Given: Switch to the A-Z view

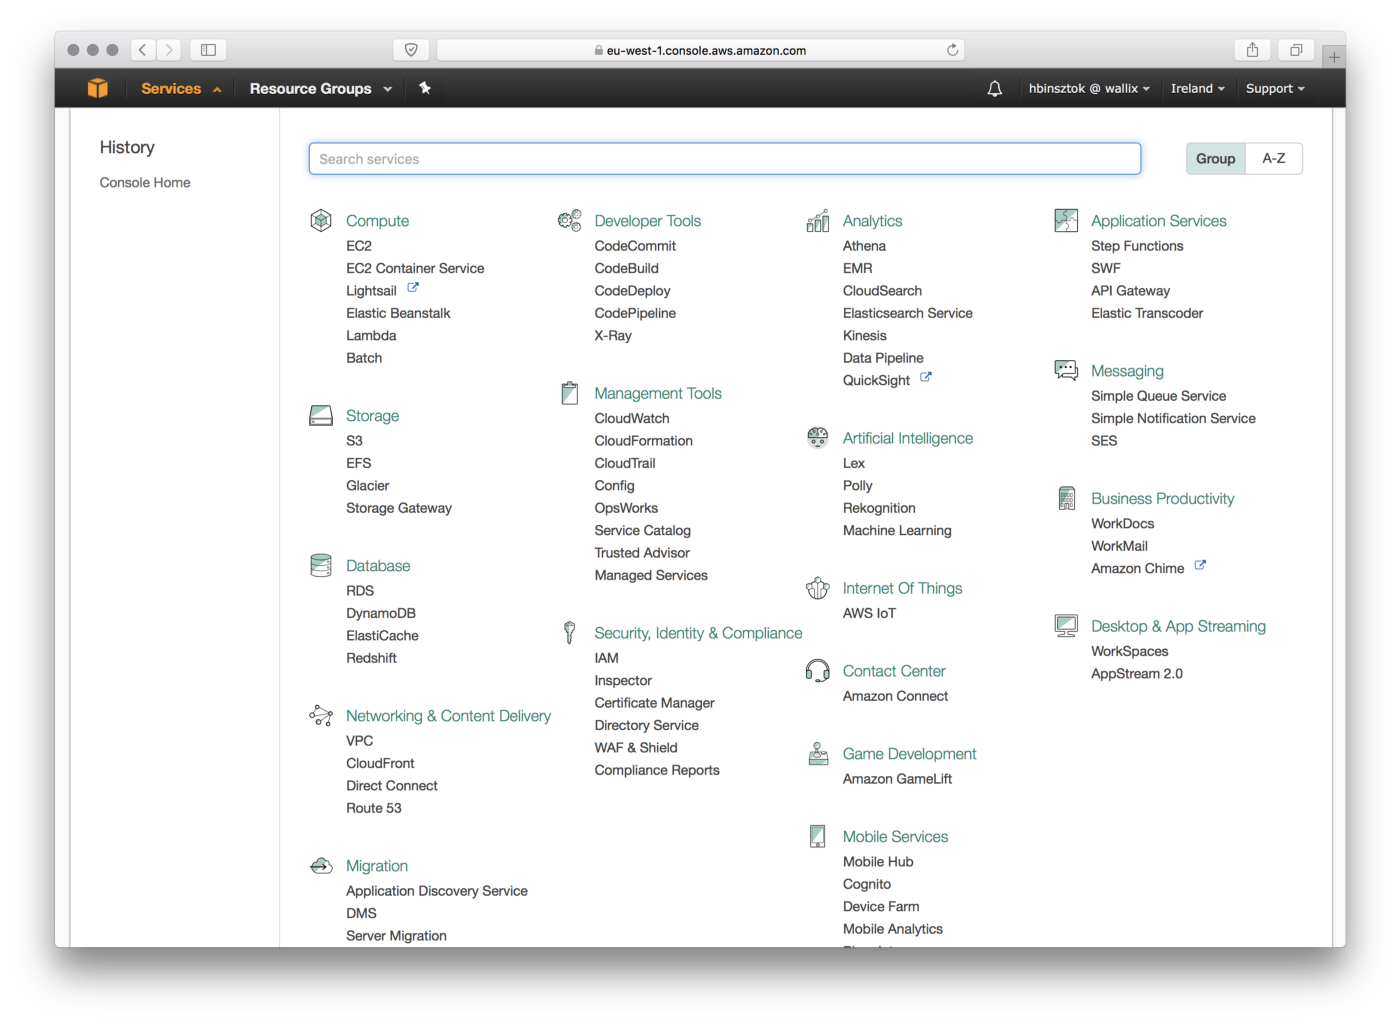Looking at the screenshot, I should pos(1274,158).
